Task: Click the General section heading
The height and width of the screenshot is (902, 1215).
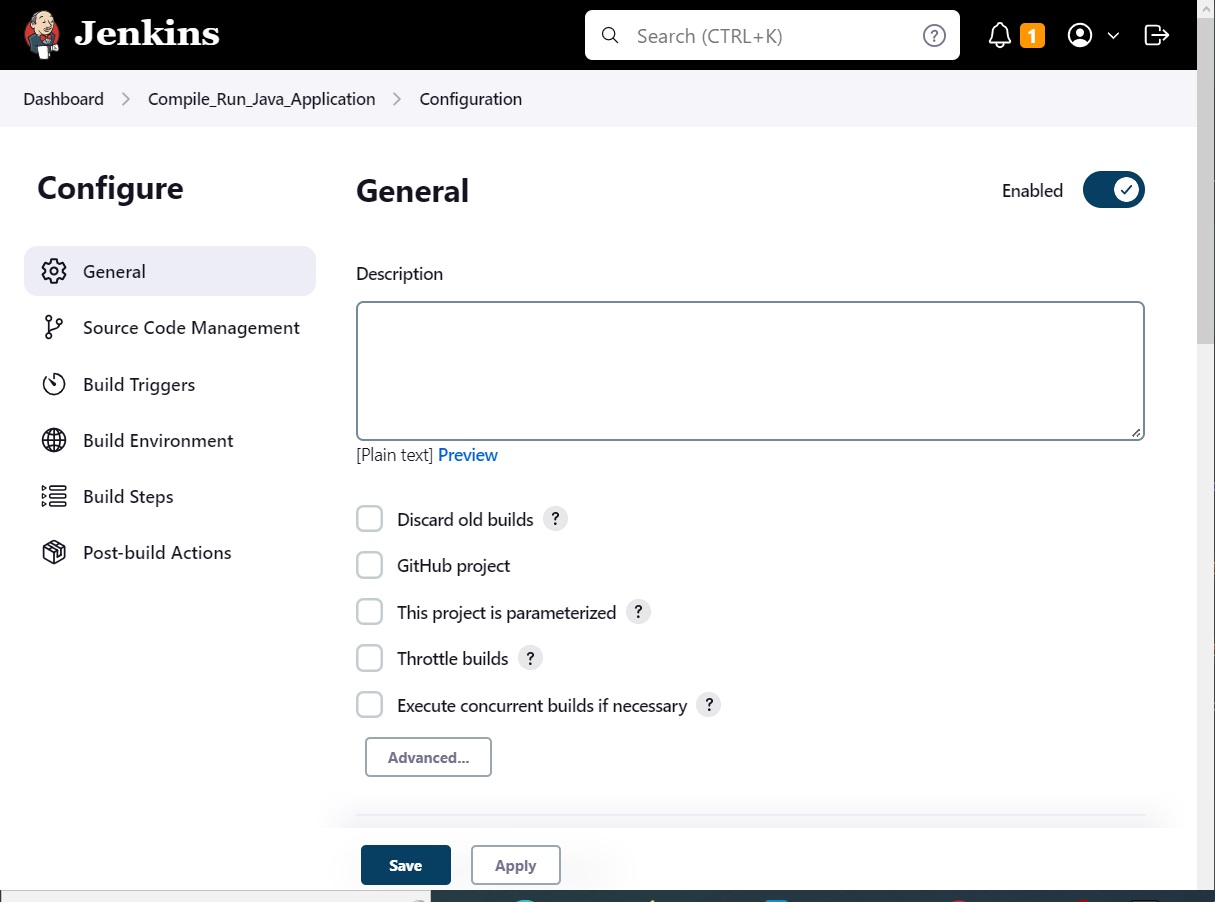Action: [x=413, y=190]
